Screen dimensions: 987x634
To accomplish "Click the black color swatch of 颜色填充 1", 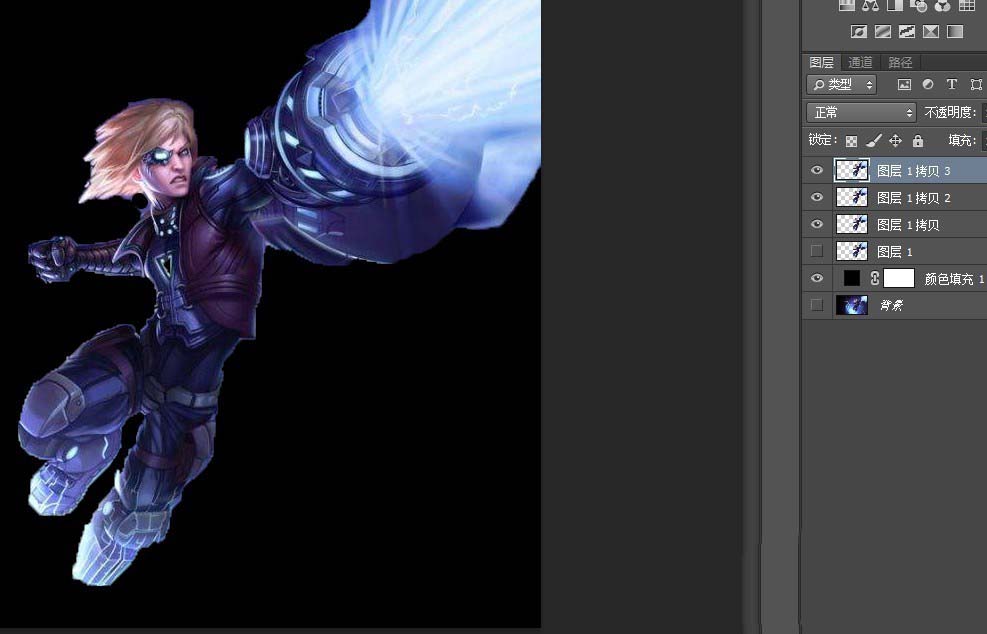I will pyautogui.click(x=851, y=278).
